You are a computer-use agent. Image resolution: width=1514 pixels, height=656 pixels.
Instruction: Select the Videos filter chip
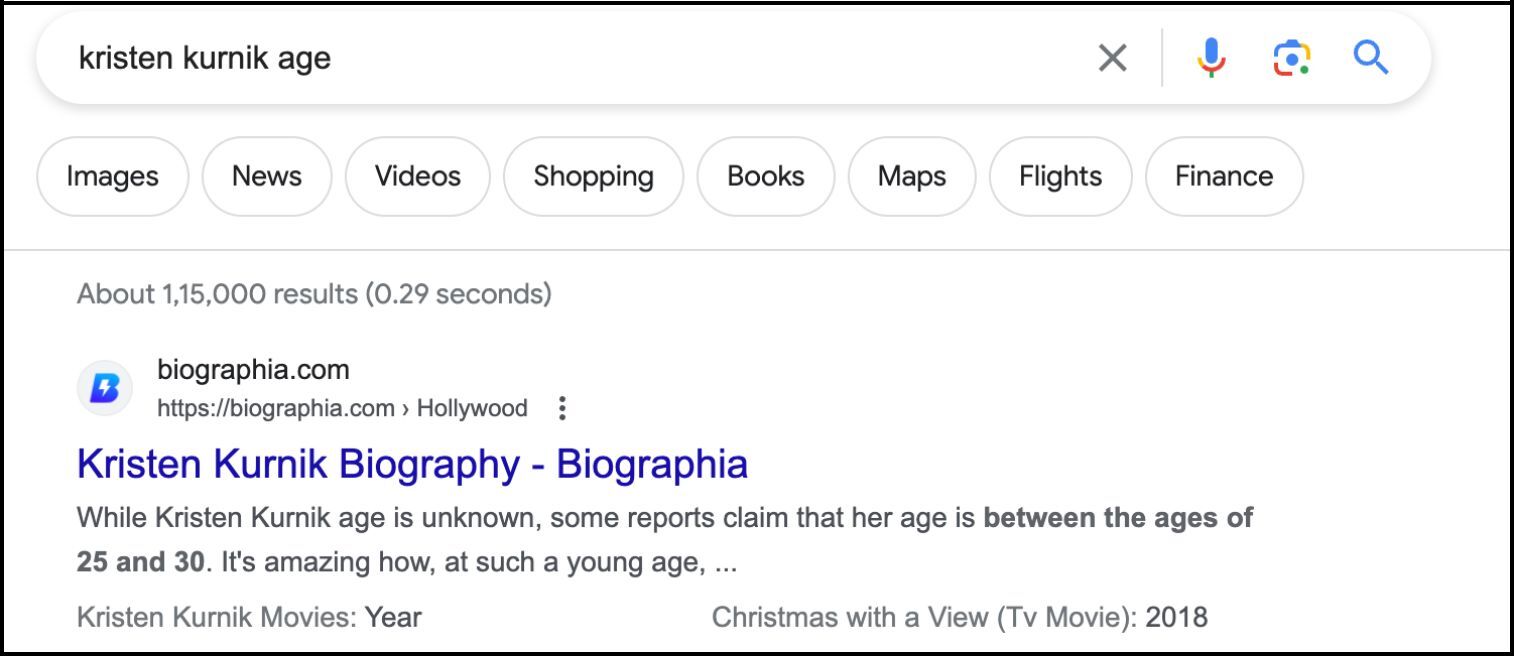(x=417, y=177)
